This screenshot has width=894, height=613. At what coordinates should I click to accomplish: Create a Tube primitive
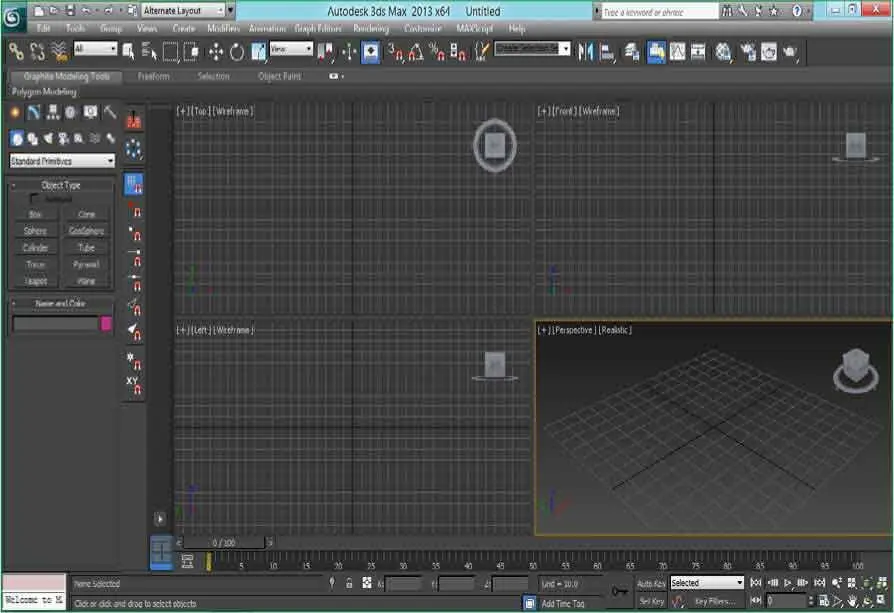[86, 247]
